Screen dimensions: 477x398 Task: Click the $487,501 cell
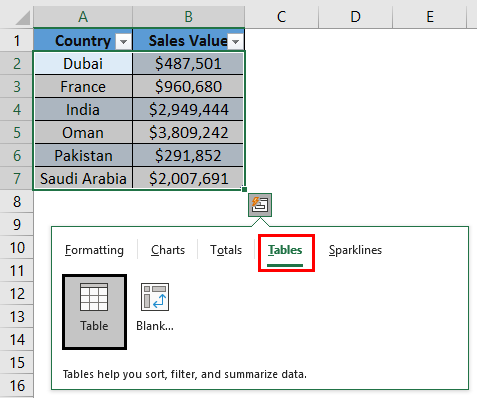tap(188, 63)
